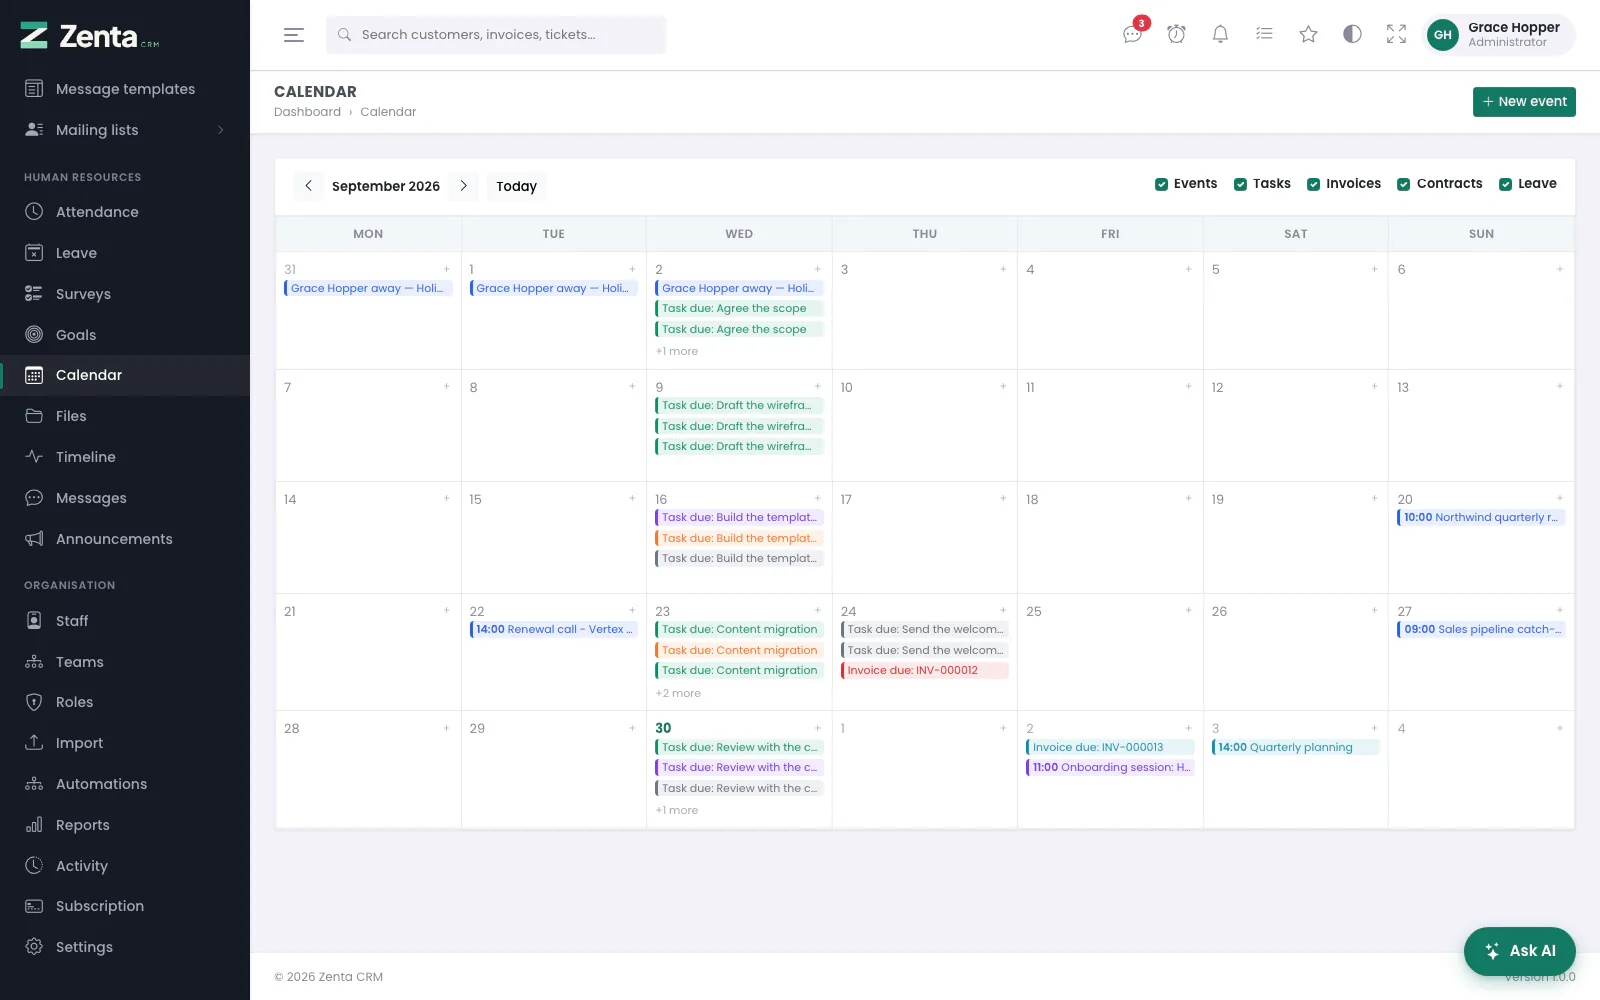Show +2 more events on September 23

coord(678,693)
